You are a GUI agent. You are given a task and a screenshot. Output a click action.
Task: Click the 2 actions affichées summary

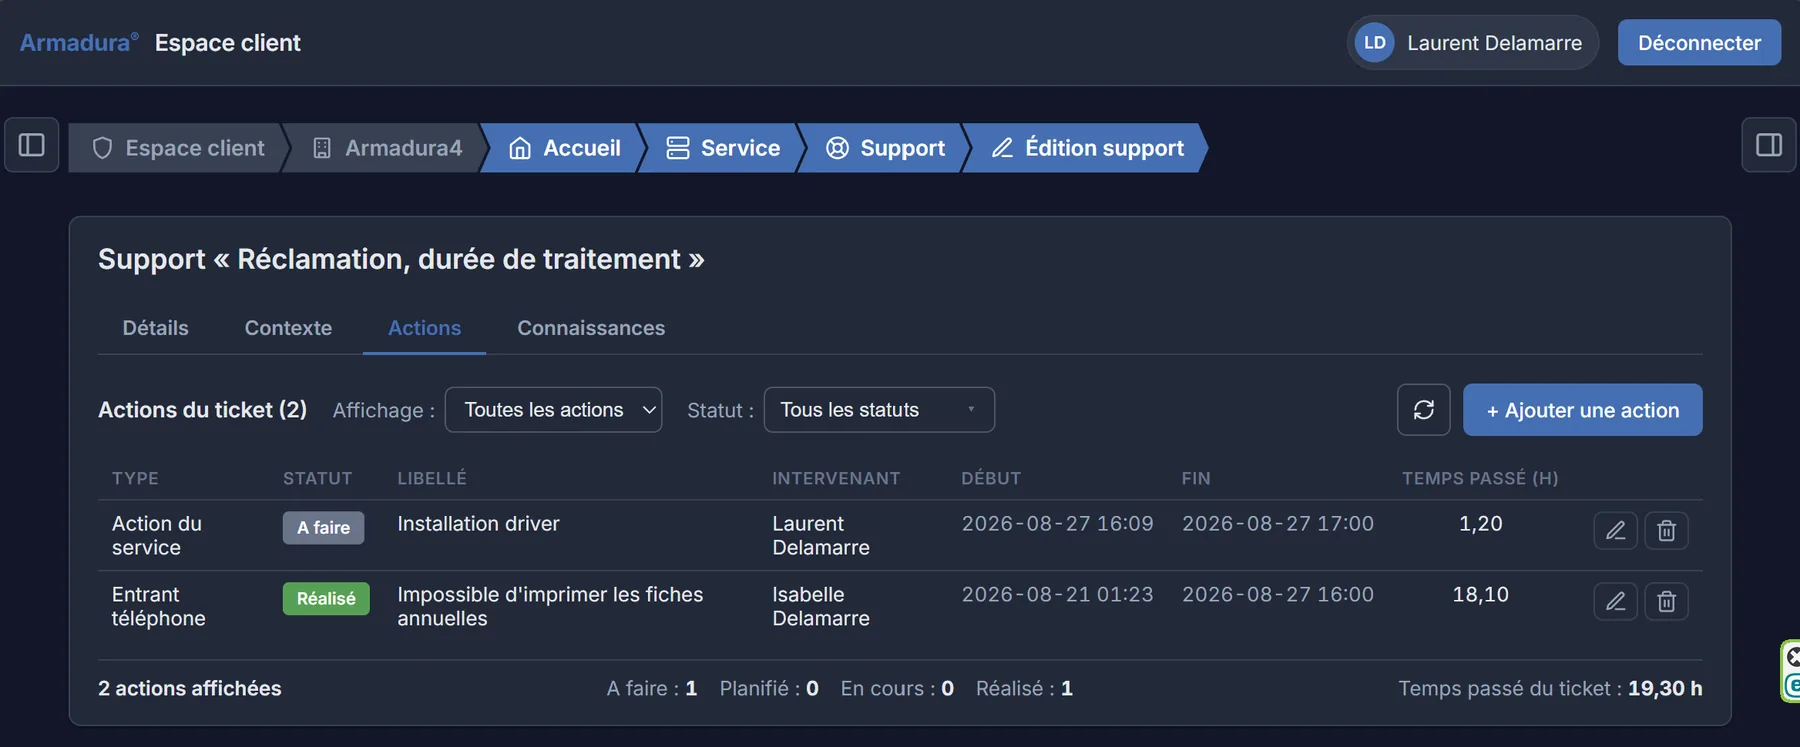190,689
